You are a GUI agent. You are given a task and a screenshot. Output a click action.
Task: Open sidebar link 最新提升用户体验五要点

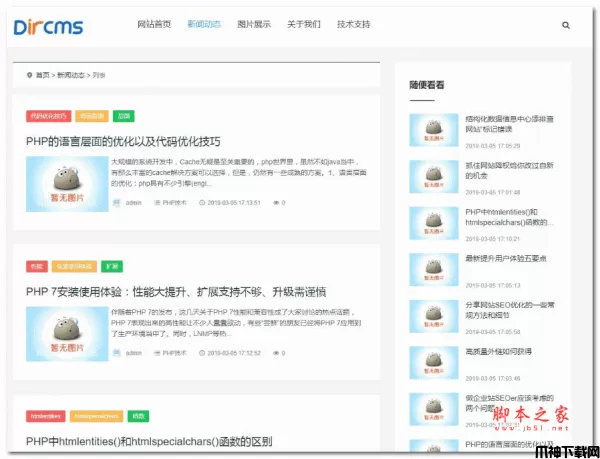[x=505, y=259]
